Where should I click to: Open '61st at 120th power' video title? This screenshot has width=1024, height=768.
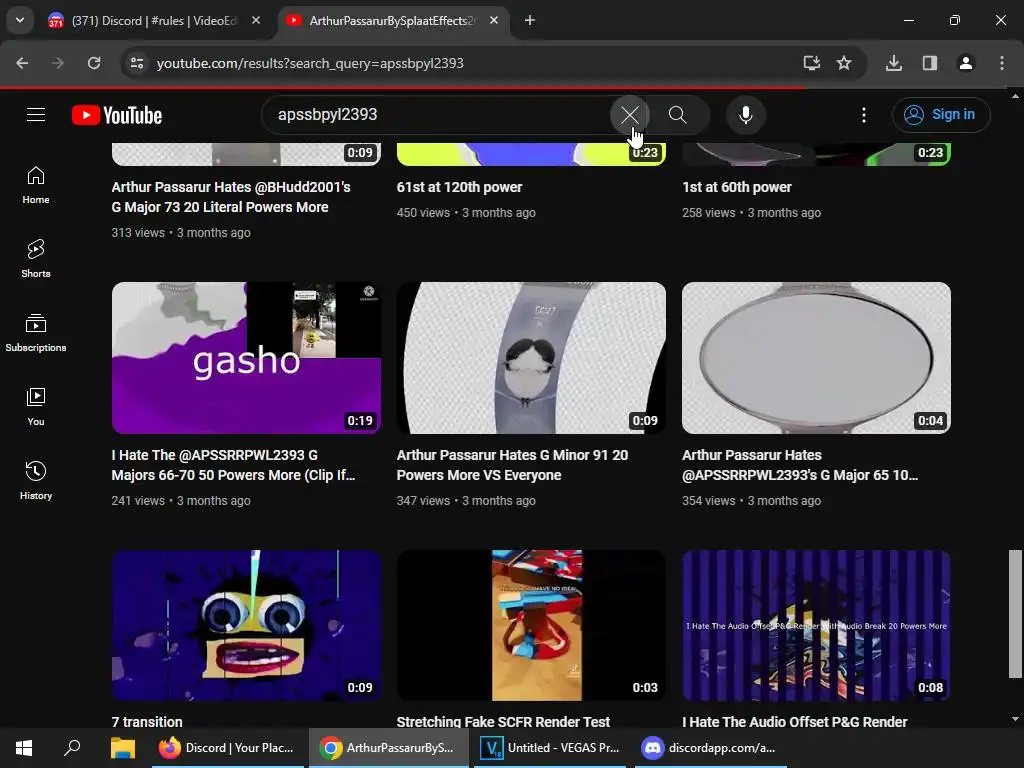(x=459, y=187)
